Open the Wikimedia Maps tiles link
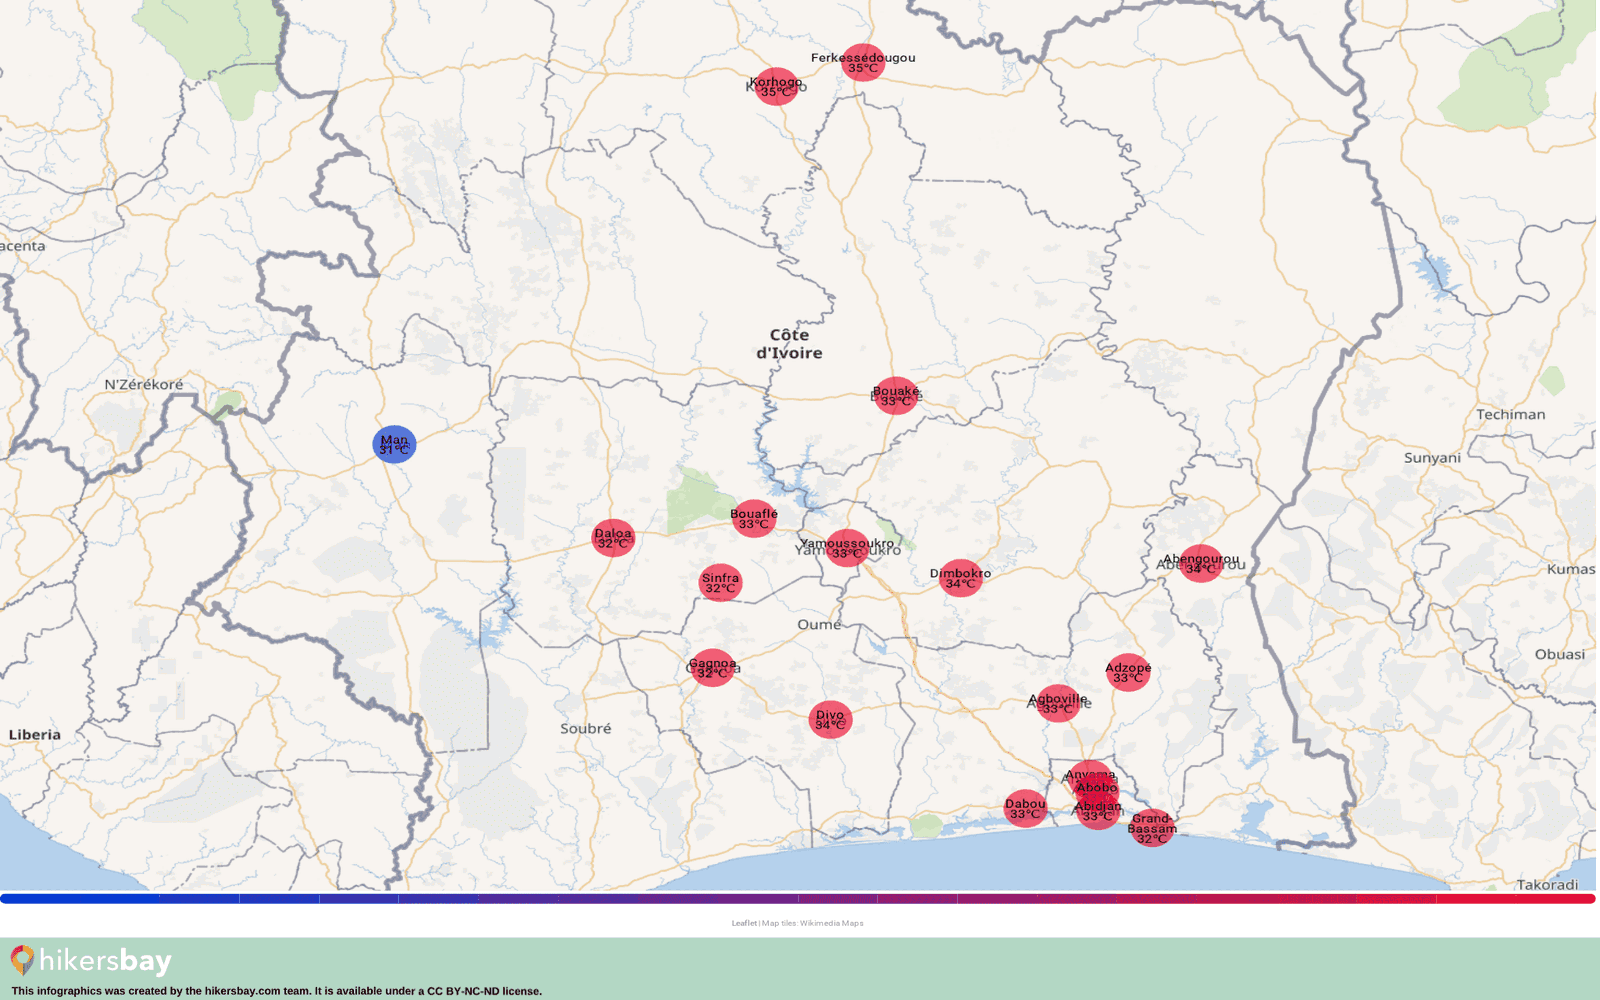Viewport: 1600px width, 1000px height. [x=831, y=923]
